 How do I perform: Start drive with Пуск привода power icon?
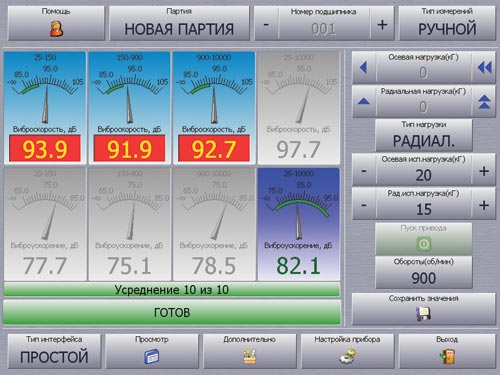[x=424, y=244]
